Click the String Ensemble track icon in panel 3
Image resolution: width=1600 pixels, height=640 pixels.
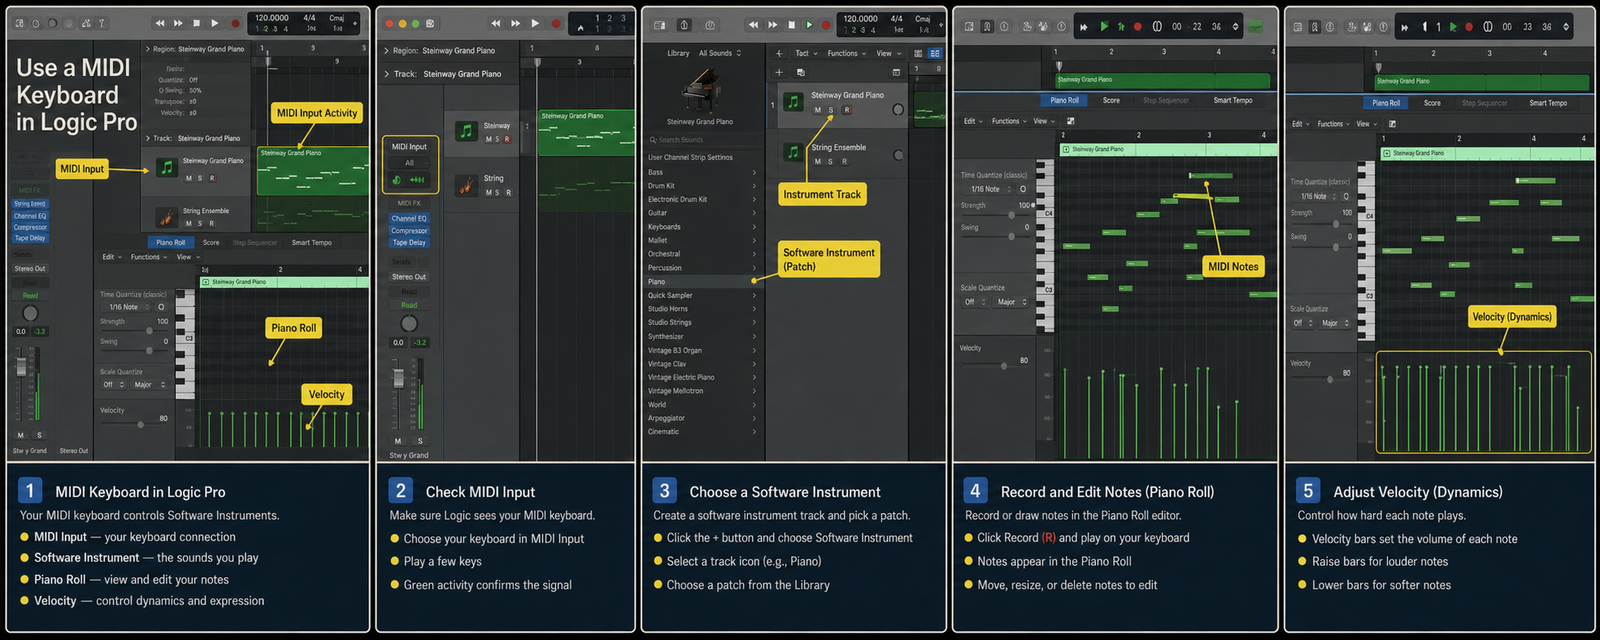pos(793,152)
